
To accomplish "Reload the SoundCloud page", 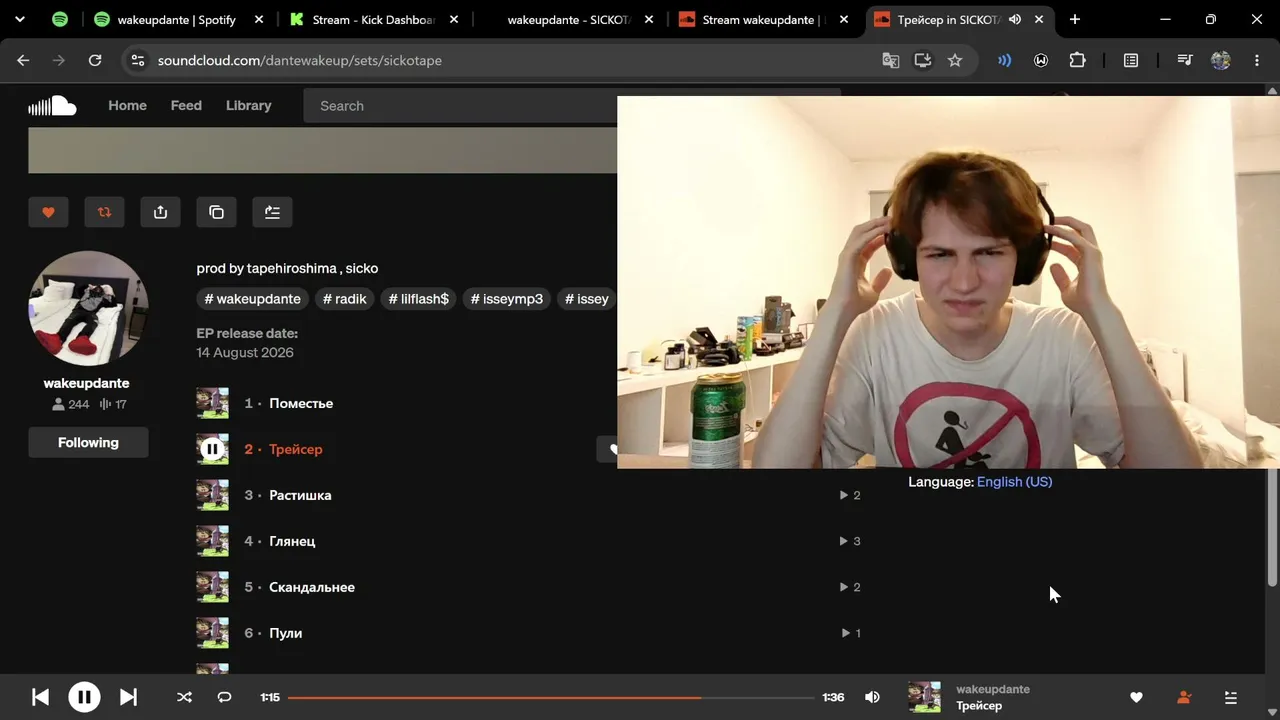I will tap(95, 60).
